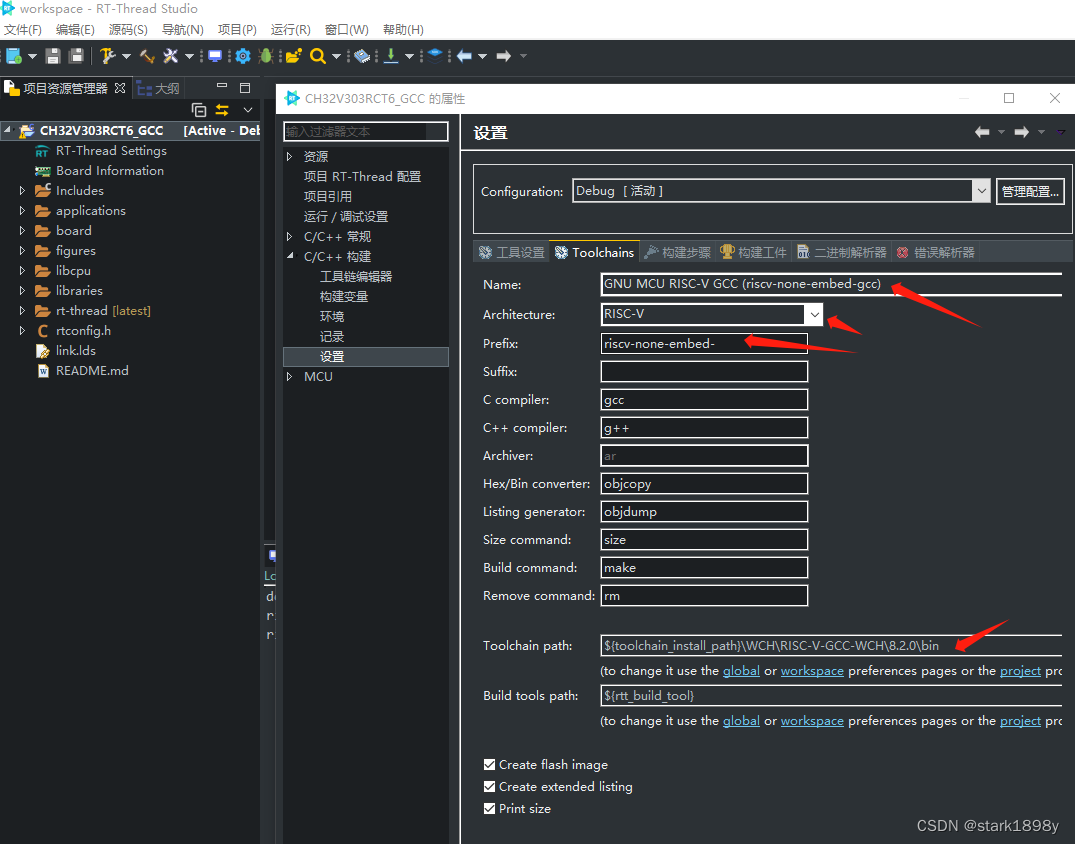Click the Save All toolbar icon

click(76, 56)
